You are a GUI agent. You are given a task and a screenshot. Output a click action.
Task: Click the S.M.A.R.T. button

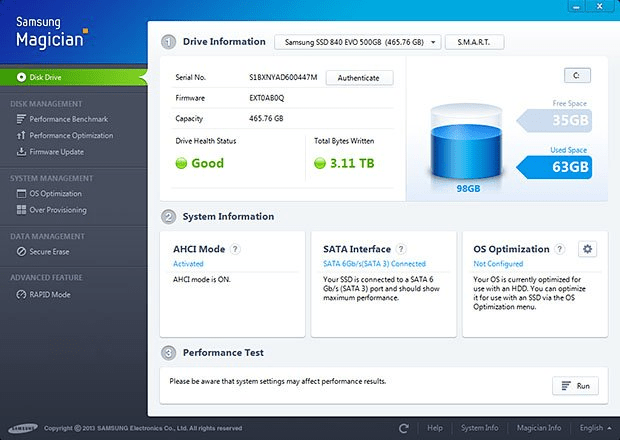[x=474, y=42]
